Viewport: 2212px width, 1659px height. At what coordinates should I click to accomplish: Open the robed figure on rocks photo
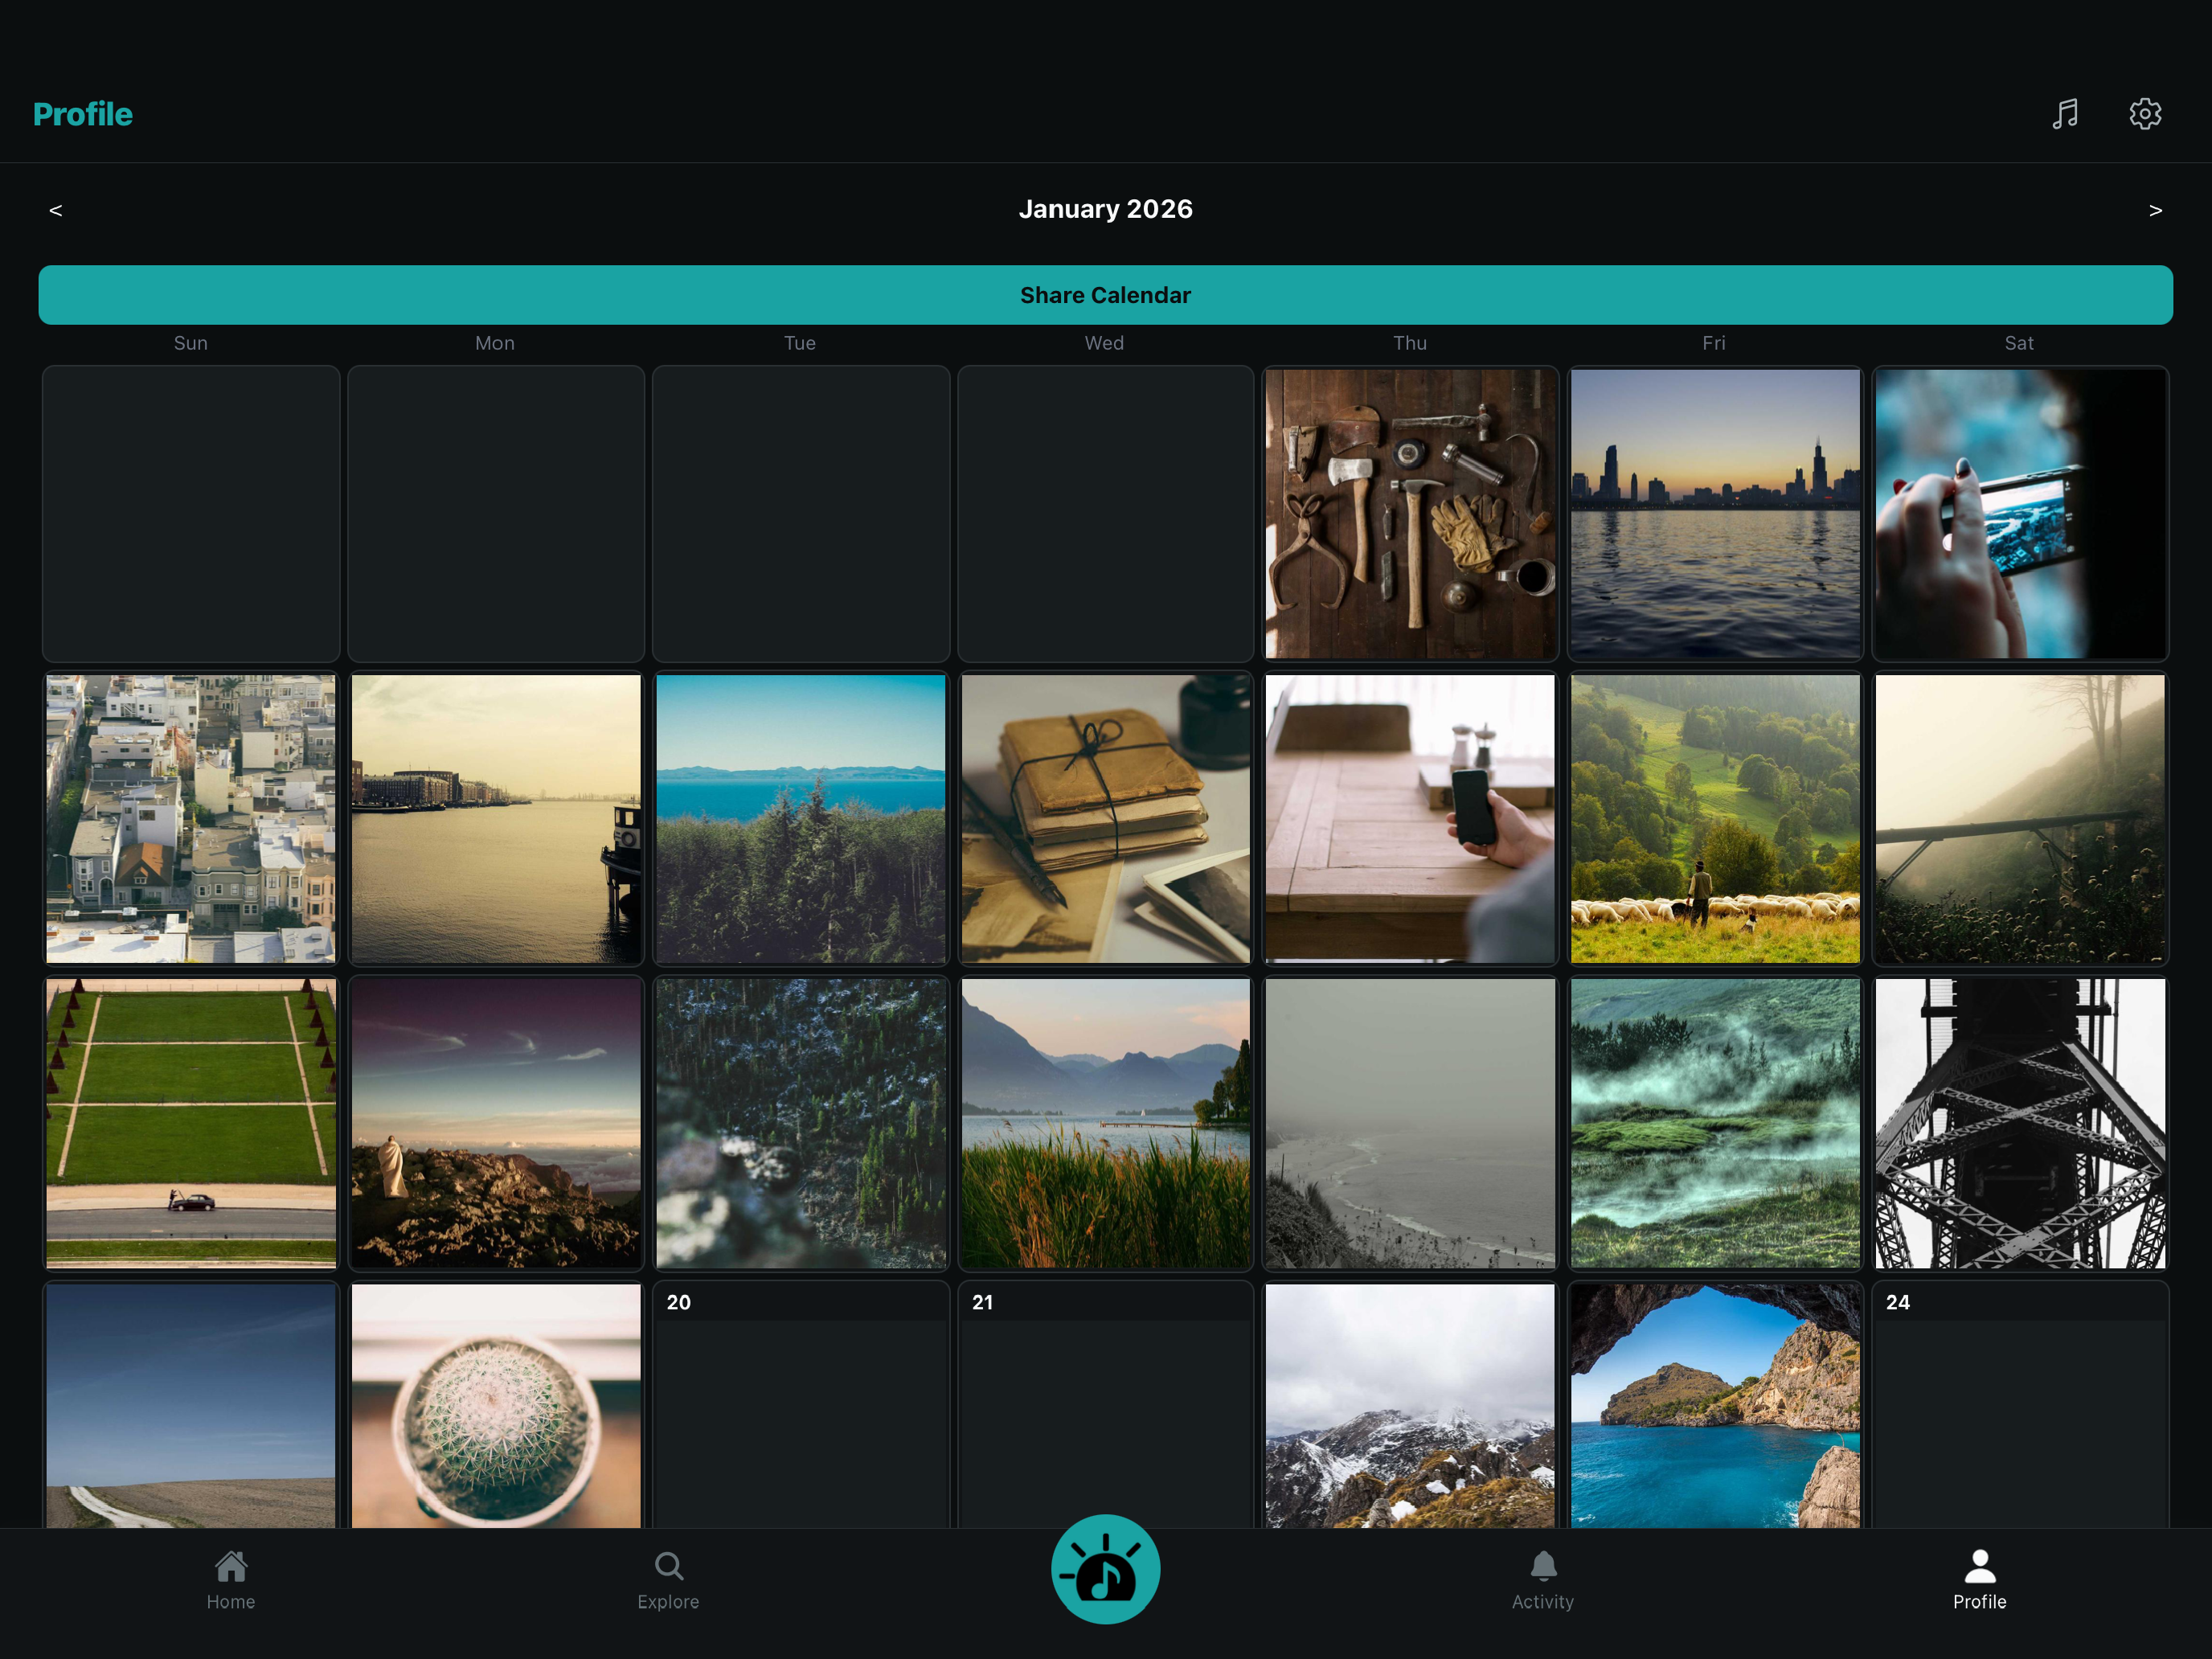pyautogui.click(x=496, y=1124)
